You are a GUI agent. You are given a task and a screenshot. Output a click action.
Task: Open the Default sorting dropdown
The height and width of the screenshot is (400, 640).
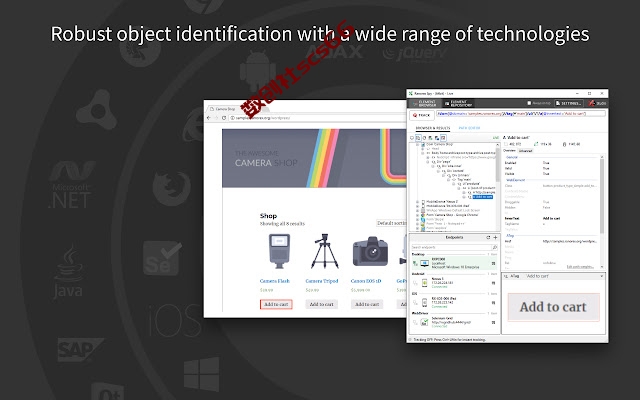pyautogui.click(x=391, y=223)
